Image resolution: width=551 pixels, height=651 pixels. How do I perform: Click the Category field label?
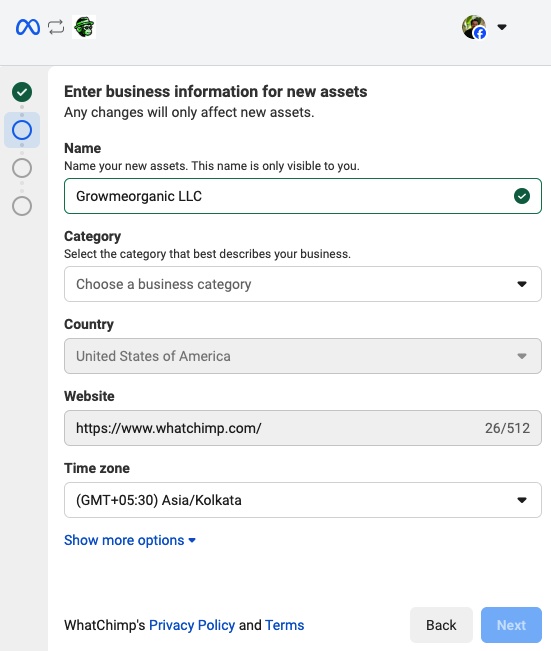[93, 236]
